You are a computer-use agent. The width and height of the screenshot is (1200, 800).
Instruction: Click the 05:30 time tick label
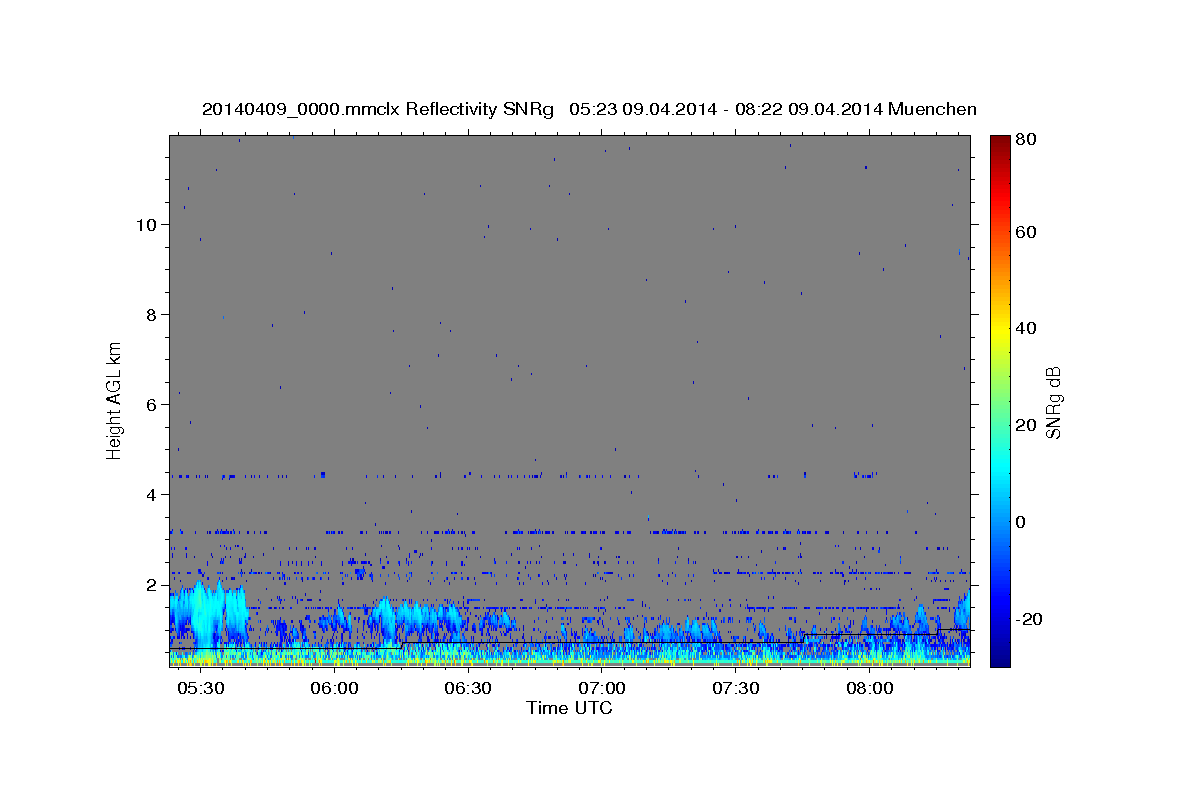(201, 689)
